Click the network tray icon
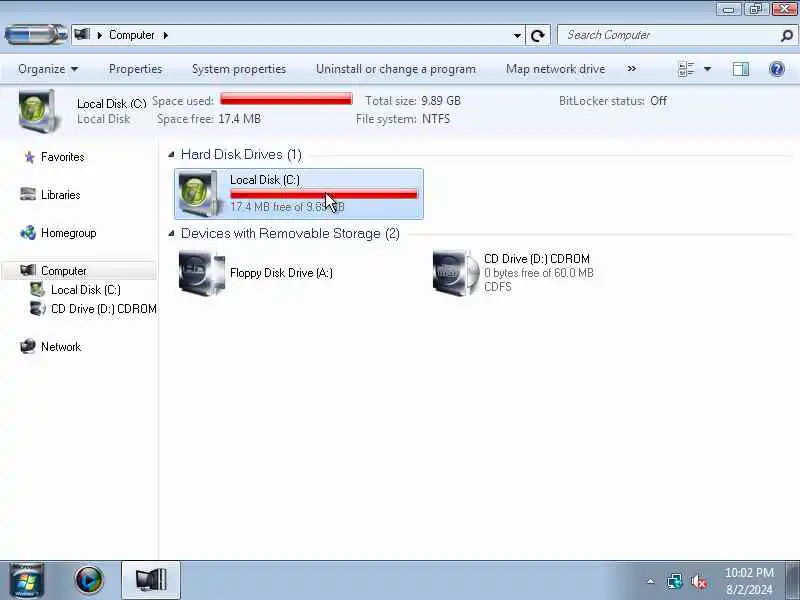Viewport: 800px width, 600px height. pos(674,581)
